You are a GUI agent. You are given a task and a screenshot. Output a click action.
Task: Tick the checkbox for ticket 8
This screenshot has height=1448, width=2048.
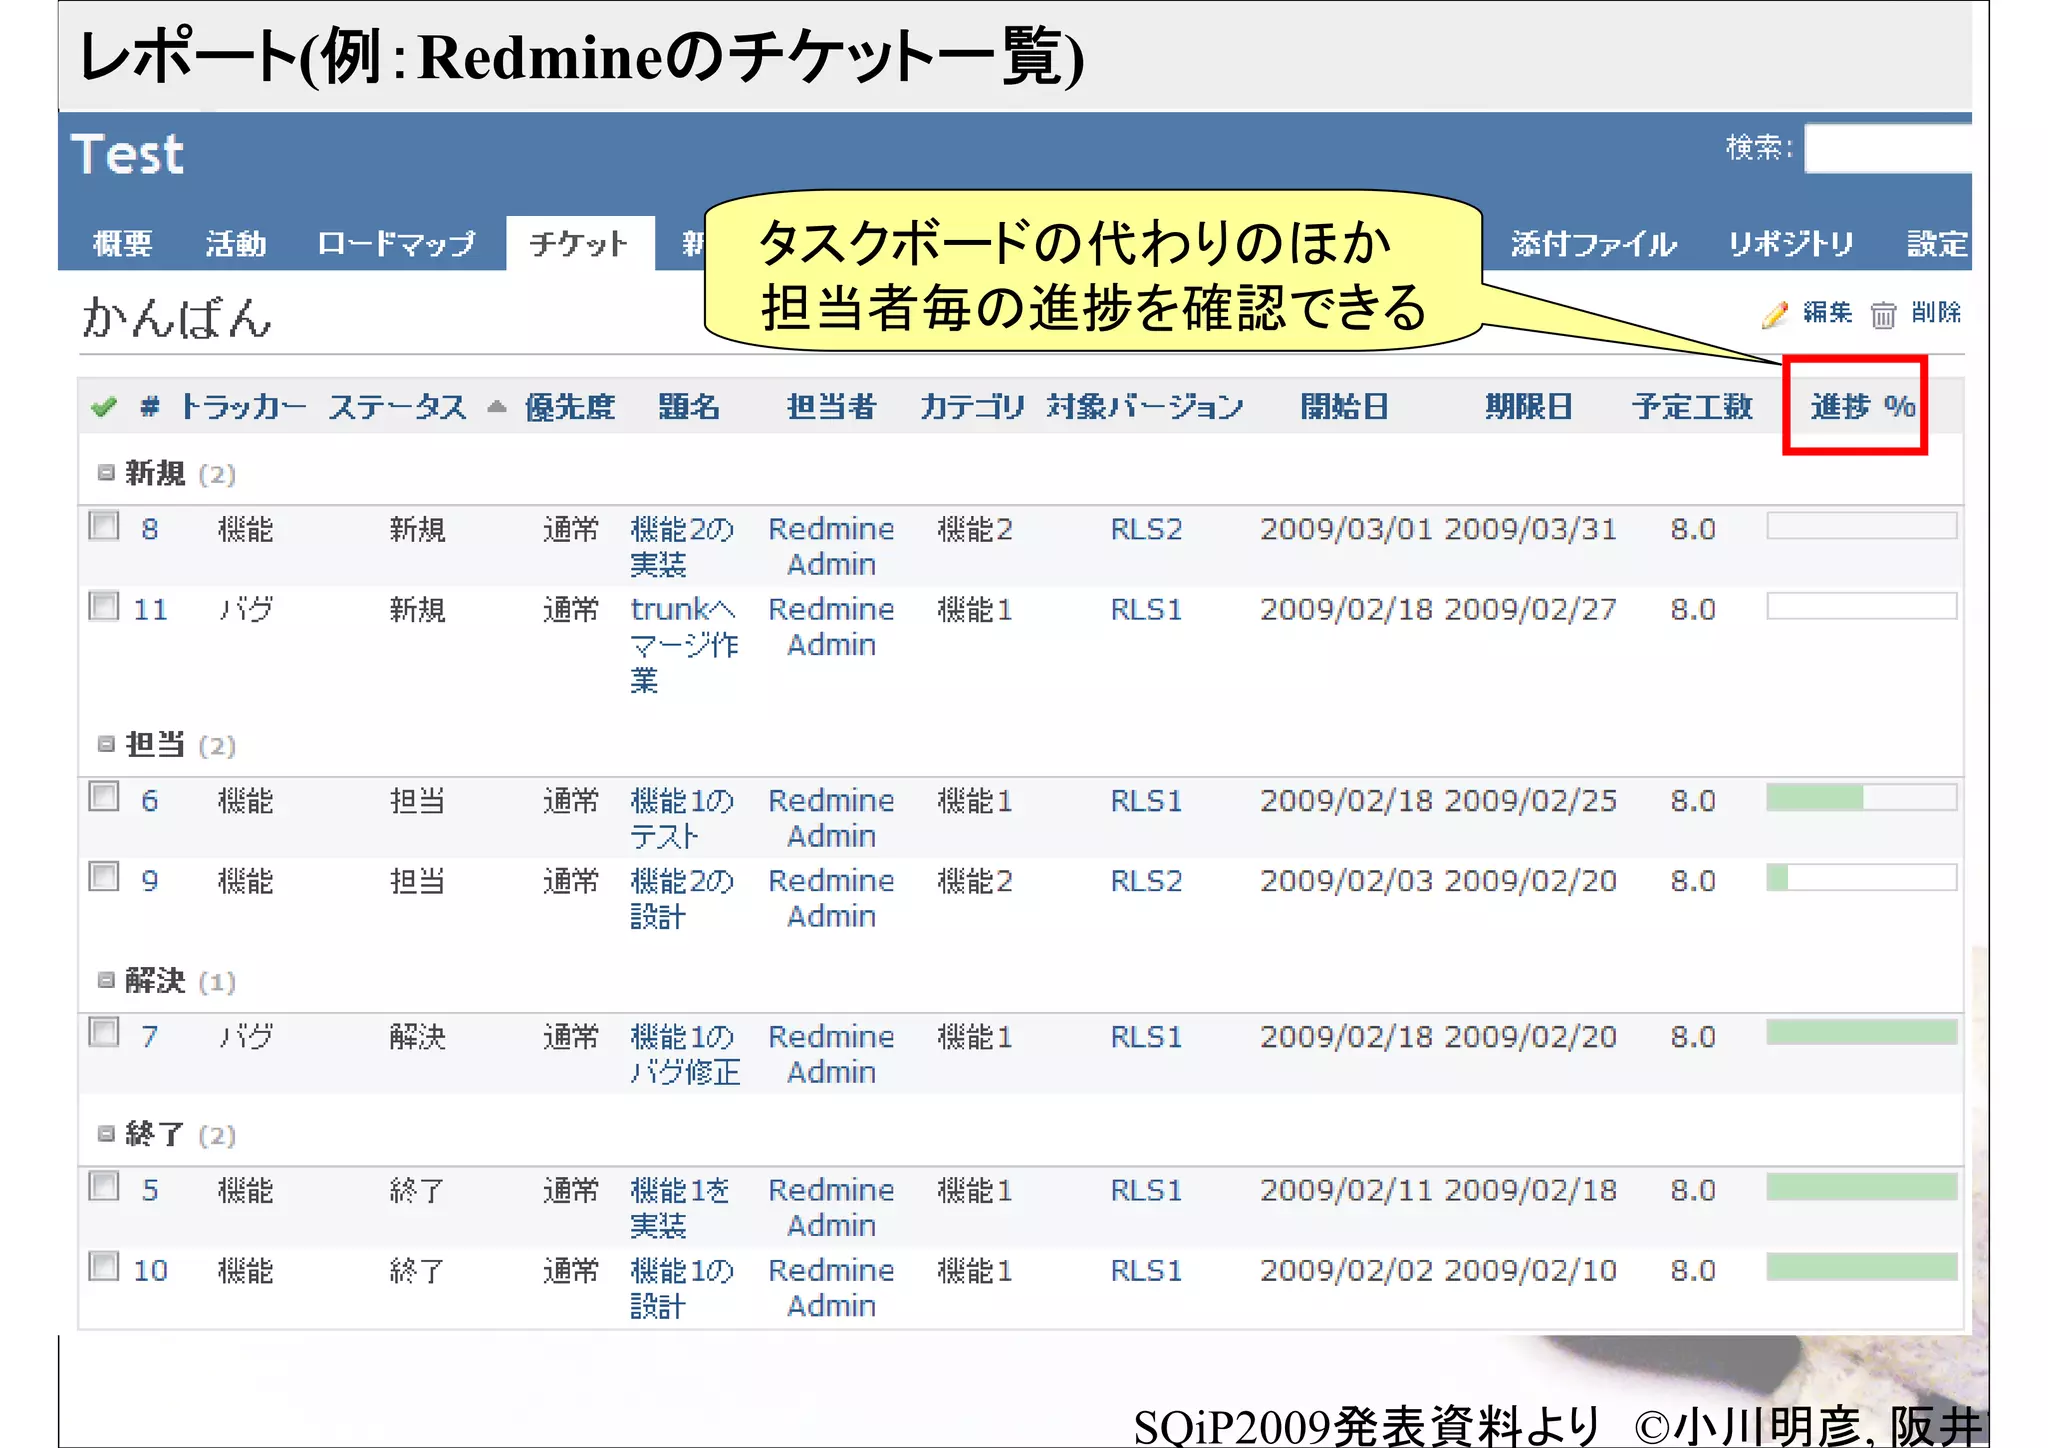click(104, 525)
